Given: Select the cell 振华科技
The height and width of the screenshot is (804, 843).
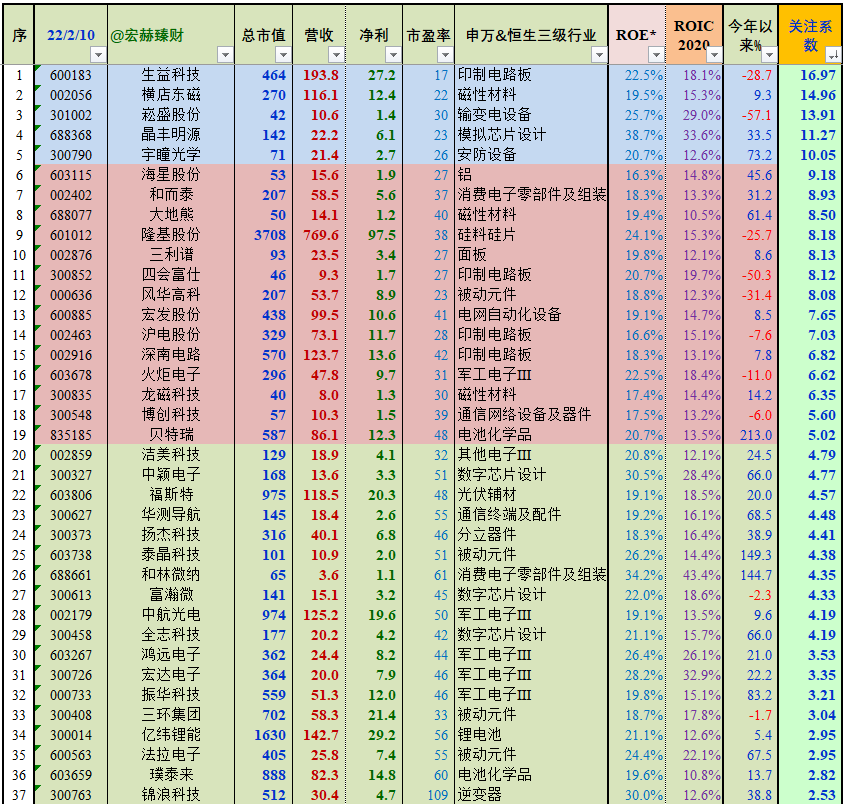Looking at the screenshot, I should (171, 695).
